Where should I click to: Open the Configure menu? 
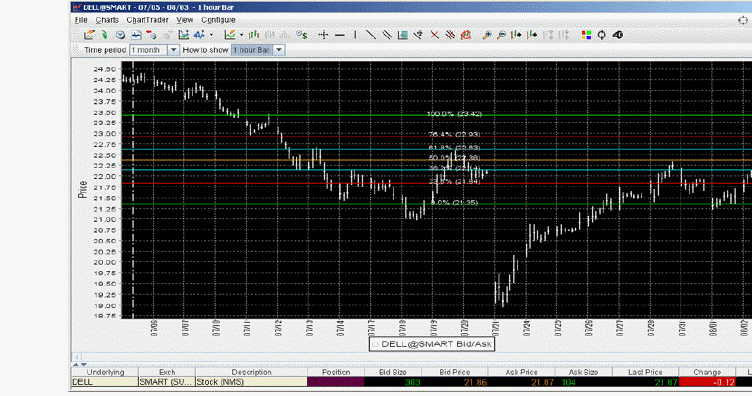(x=218, y=20)
